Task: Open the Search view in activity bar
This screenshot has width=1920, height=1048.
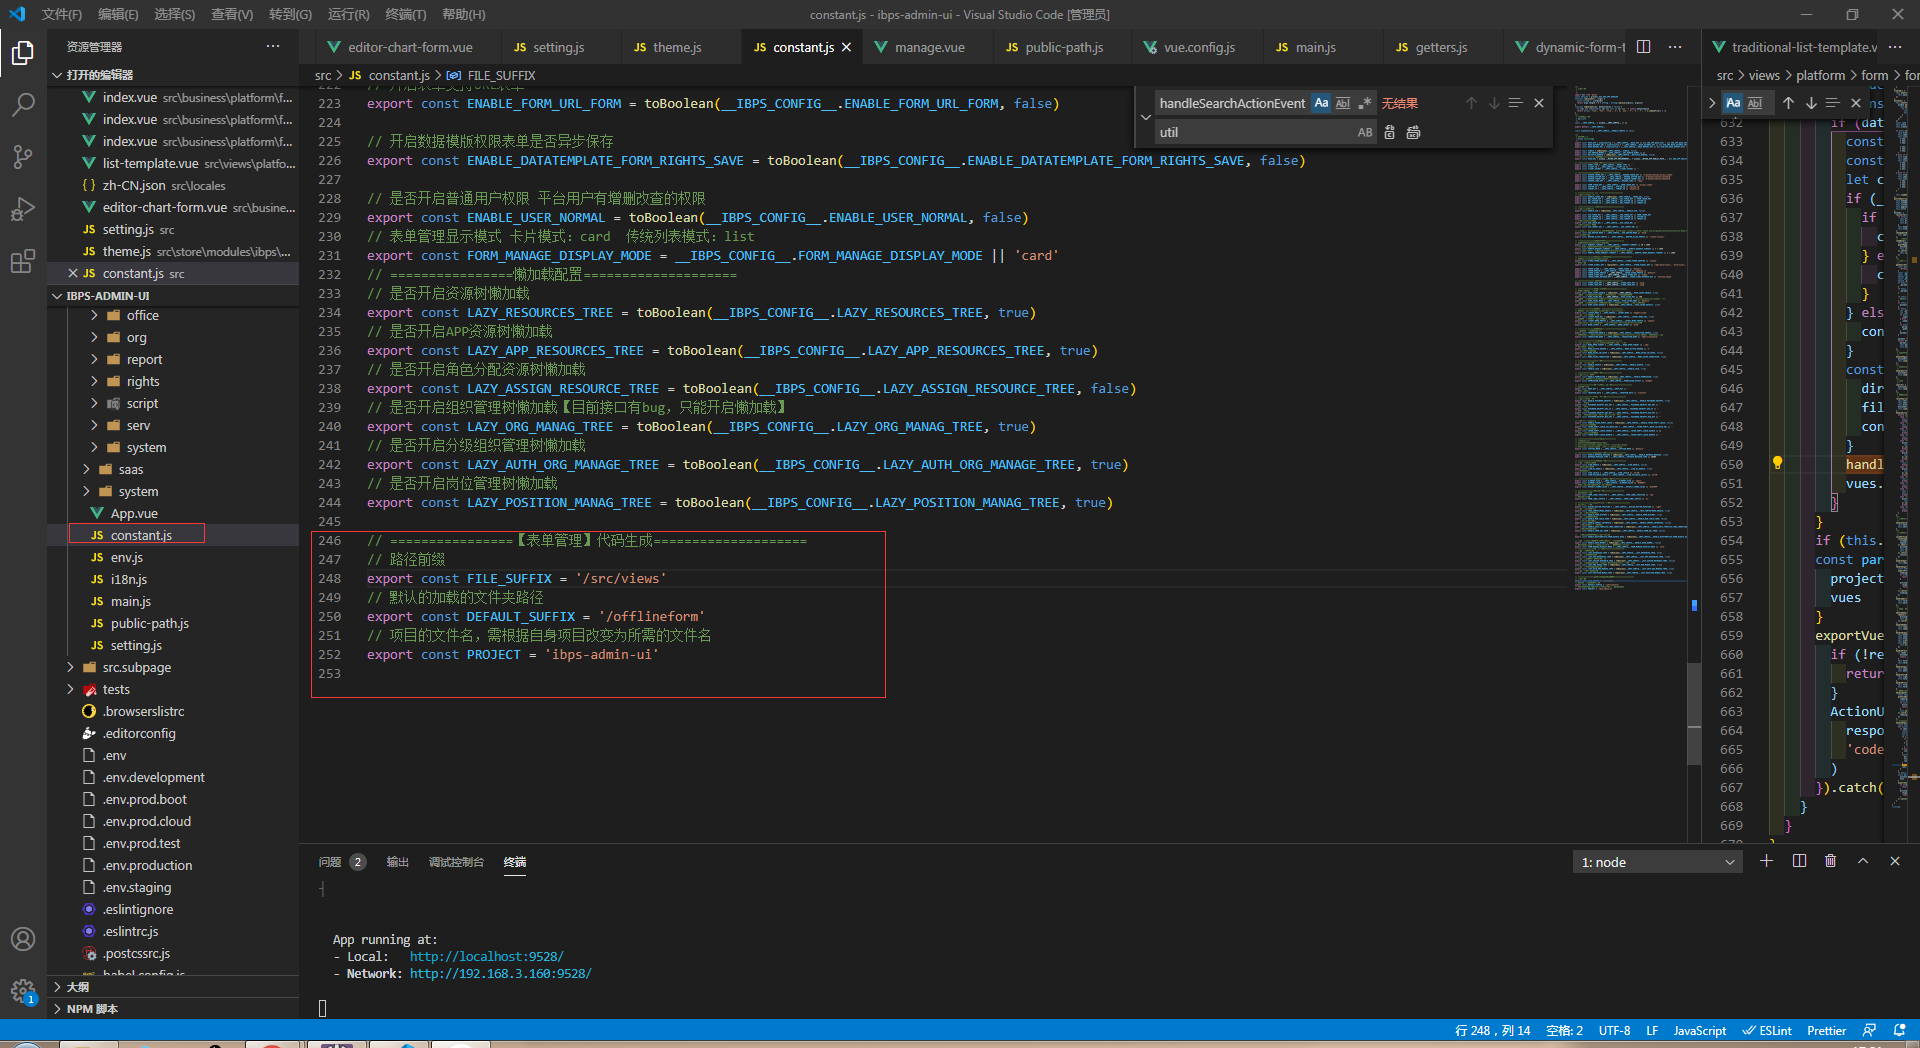Action: coord(22,104)
